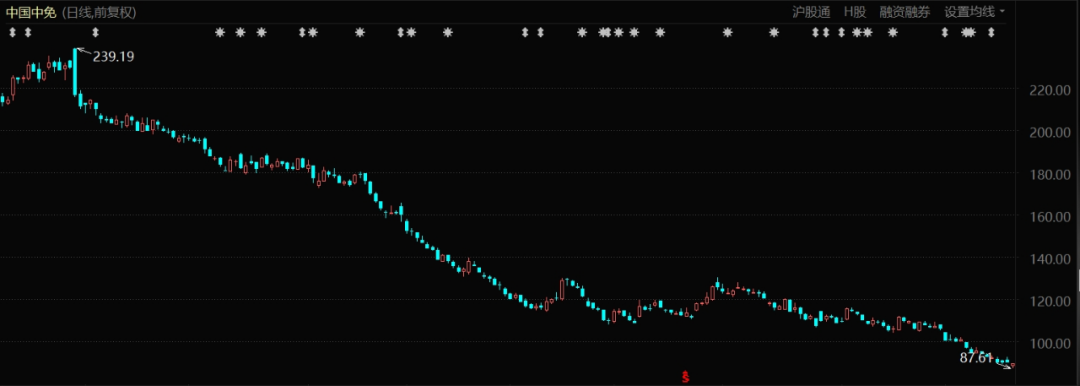Open the 沪股通 link
This screenshot has height=386, width=1080.
811,12
